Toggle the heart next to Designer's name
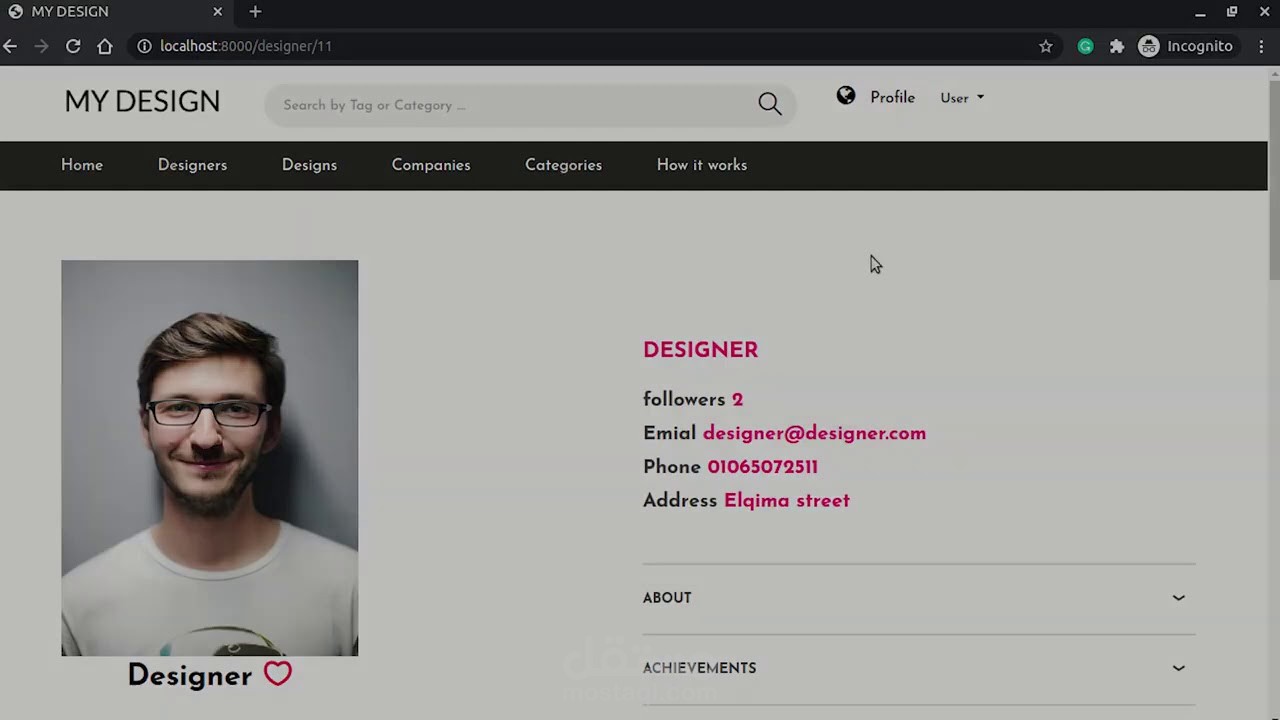The height and width of the screenshot is (720, 1280). tap(277, 674)
